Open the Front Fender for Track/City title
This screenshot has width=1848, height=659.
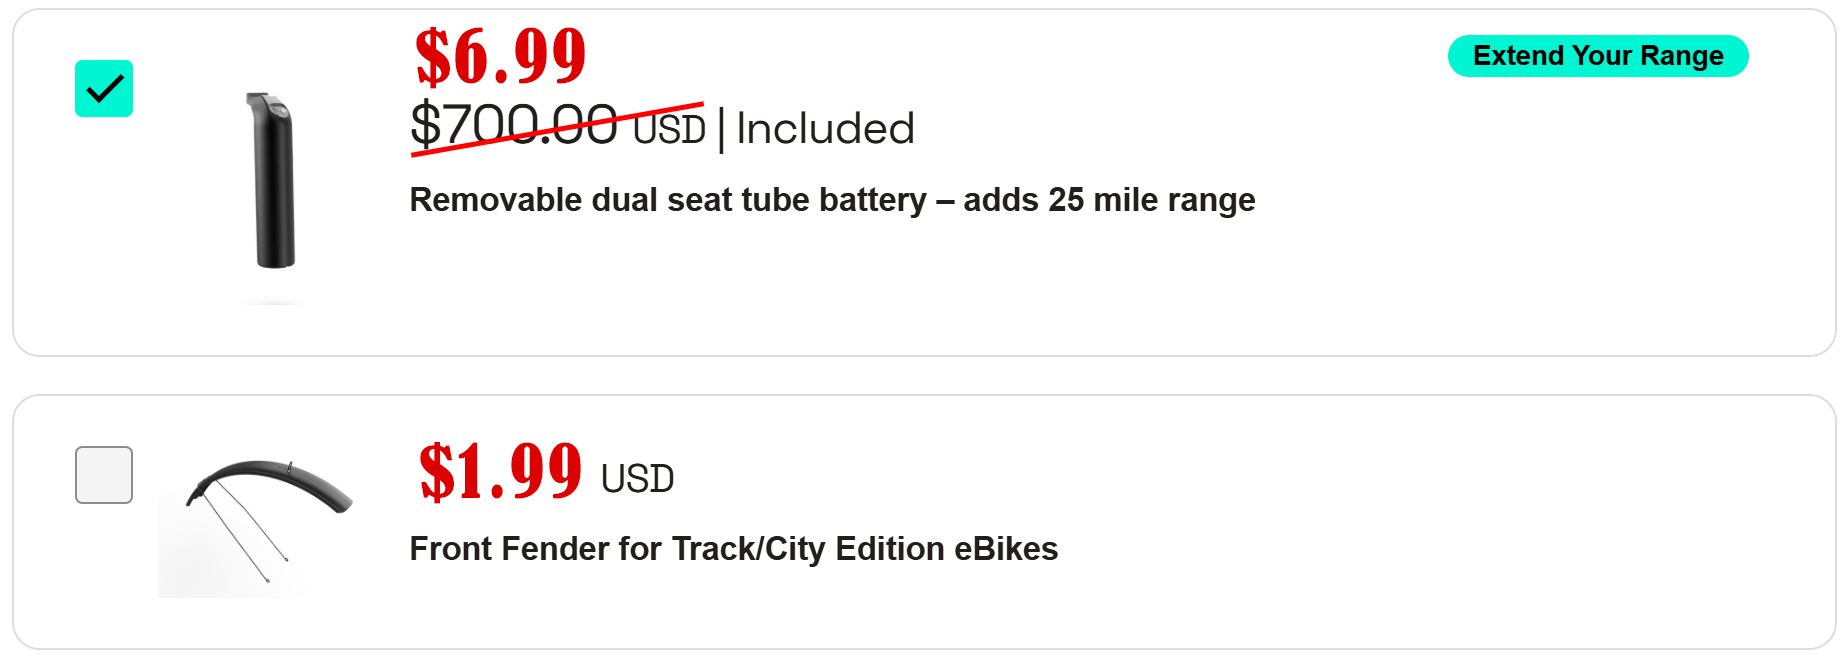[x=733, y=549]
